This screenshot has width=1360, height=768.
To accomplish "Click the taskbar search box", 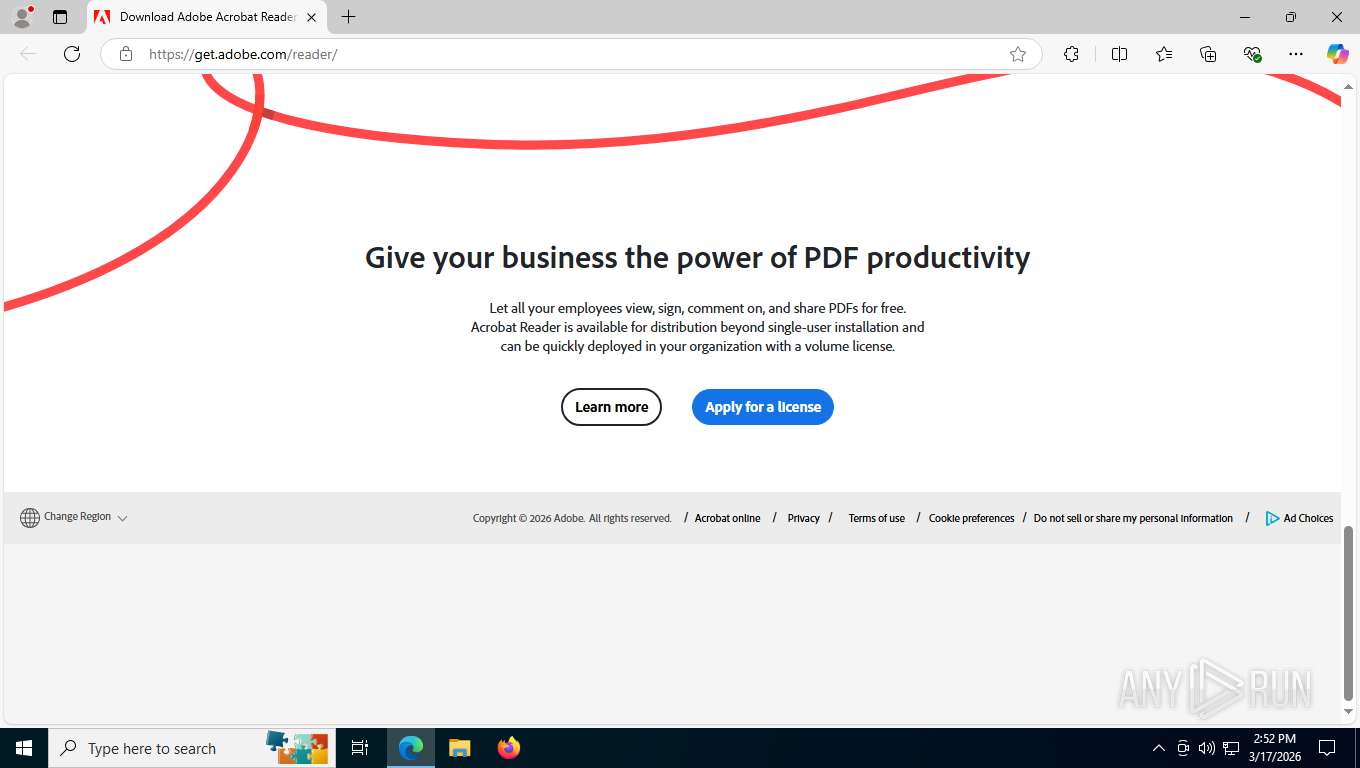I will tap(192, 748).
